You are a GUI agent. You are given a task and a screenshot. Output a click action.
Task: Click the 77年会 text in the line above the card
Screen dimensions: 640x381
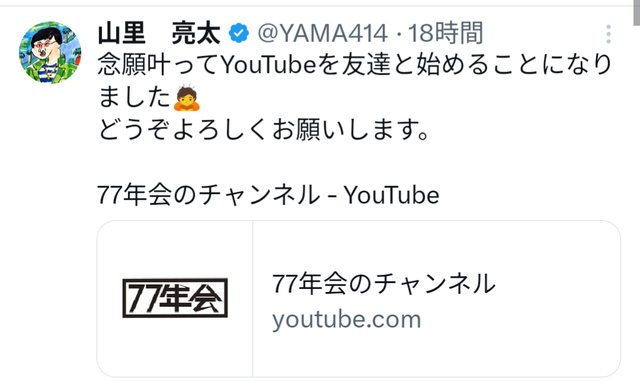pyautogui.click(x=134, y=195)
